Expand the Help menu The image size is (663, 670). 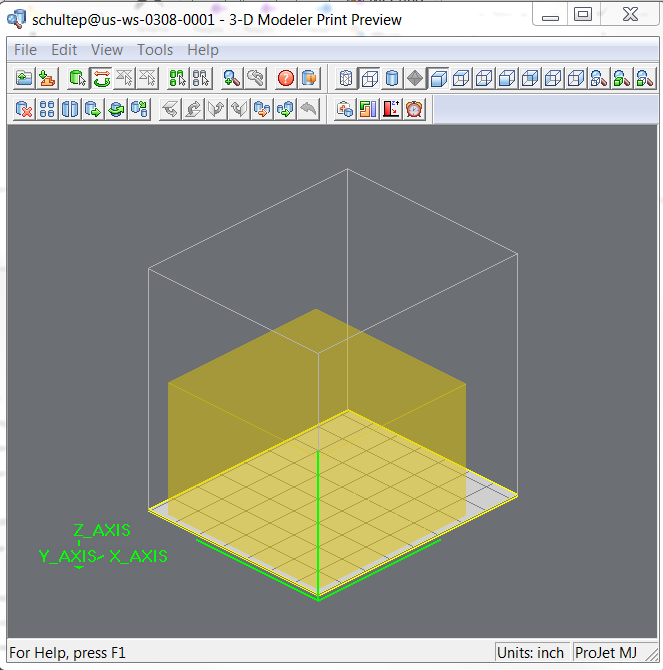pyautogui.click(x=203, y=49)
